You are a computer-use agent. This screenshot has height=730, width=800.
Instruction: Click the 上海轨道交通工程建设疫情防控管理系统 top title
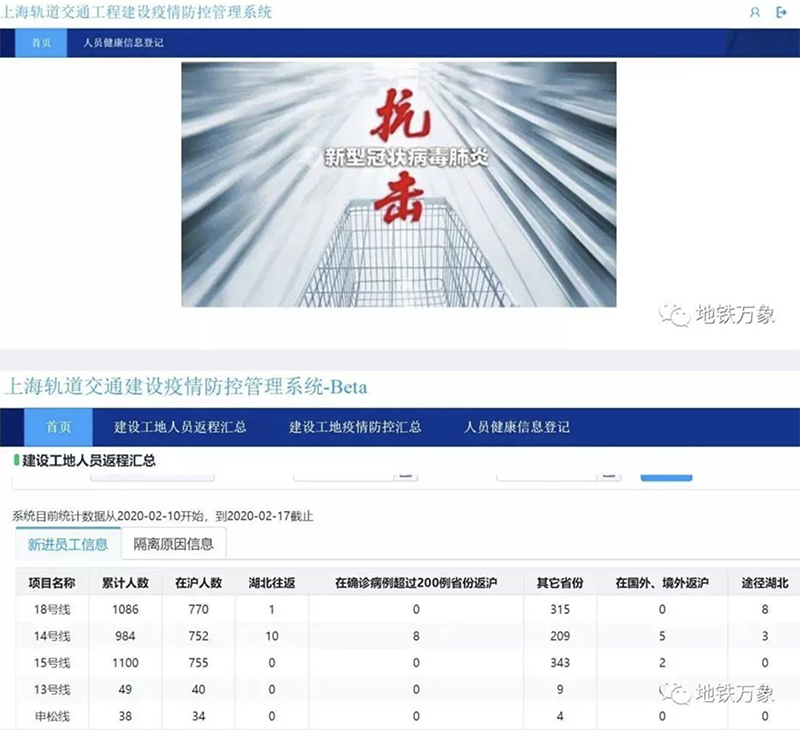[x=137, y=12]
